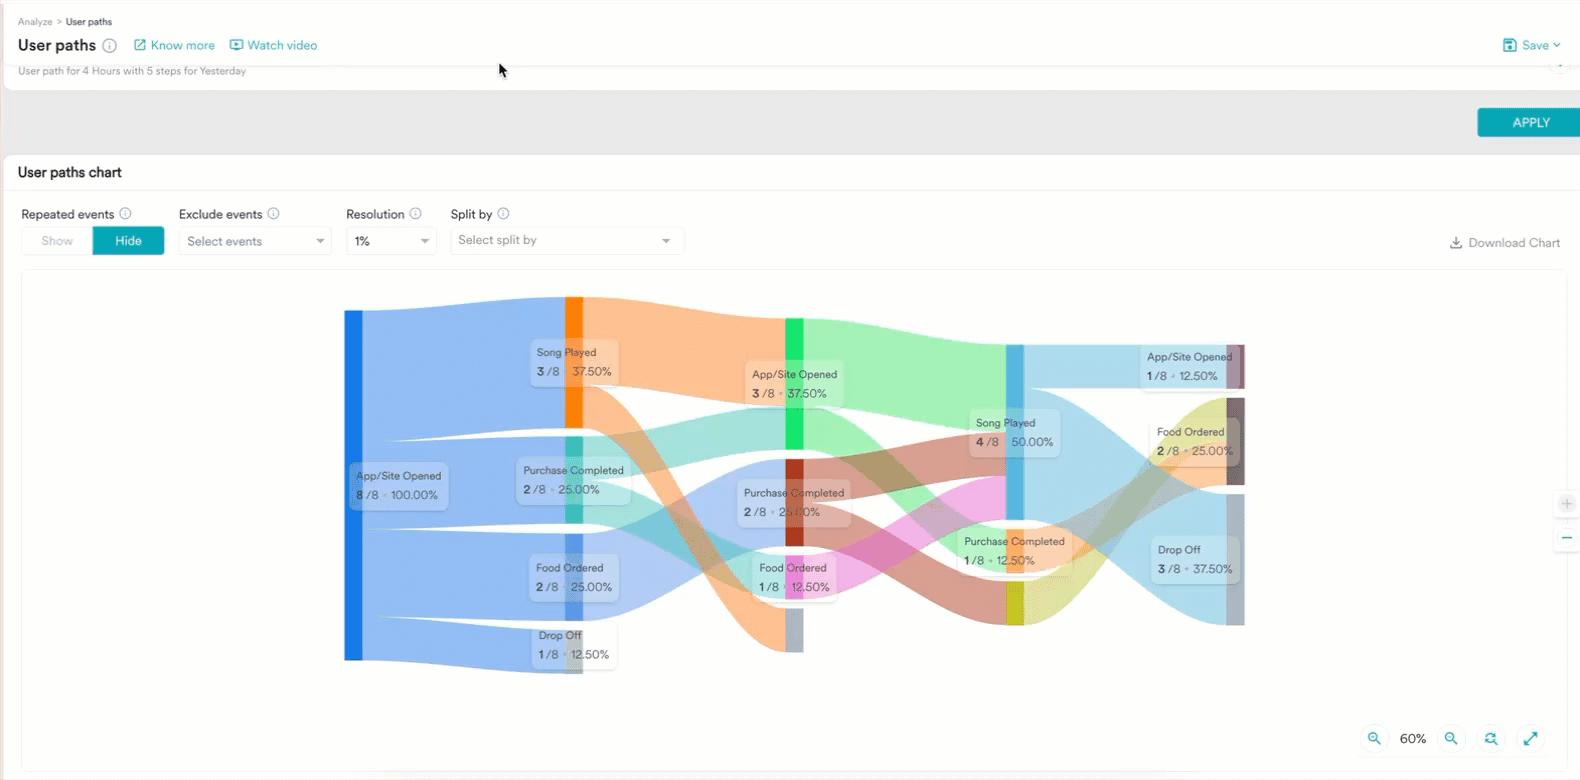Click the Repeated events info icon
Viewport: 1580px width, 780px height.
pos(125,214)
